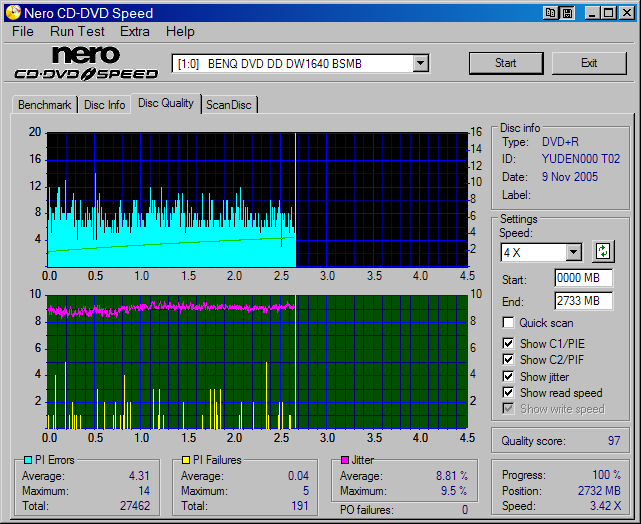Uncheck Show C2/PIF option
This screenshot has width=641, height=524.
[508, 360]
